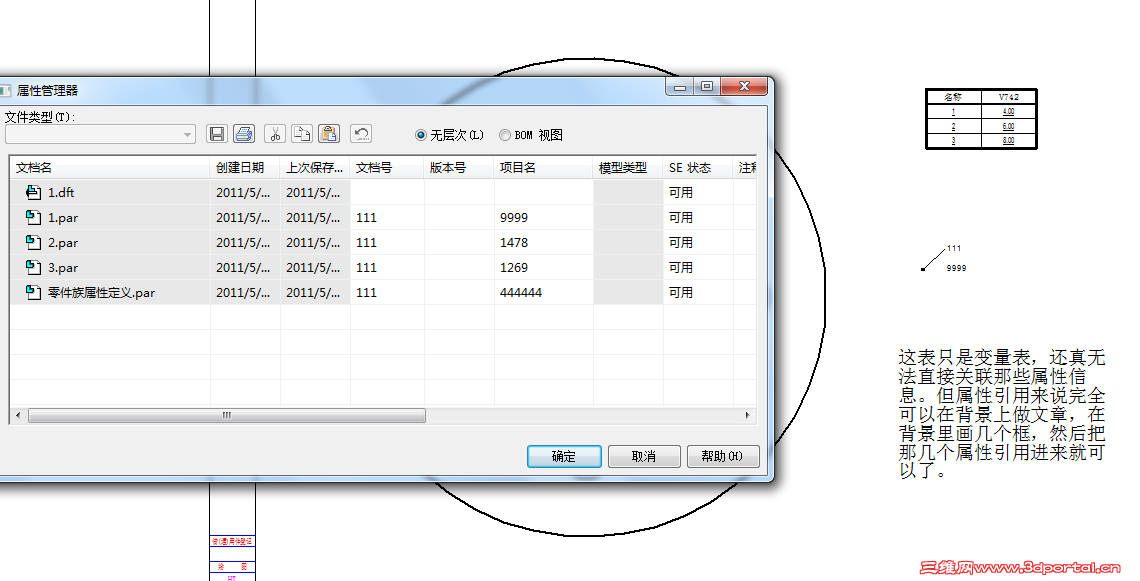Click the Cut scissors icon
Screen dimensions: 1140x581
click(x=275, y=134)
